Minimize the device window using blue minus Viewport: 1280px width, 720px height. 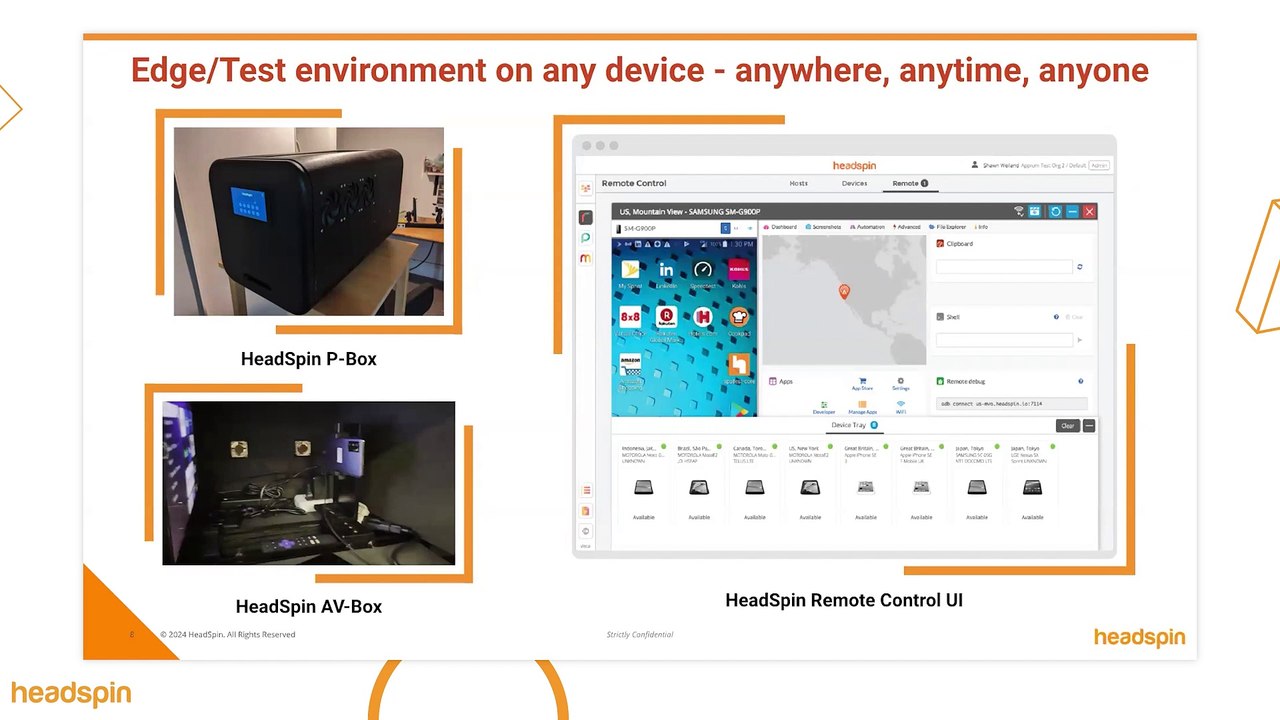tap(1072, 212)
